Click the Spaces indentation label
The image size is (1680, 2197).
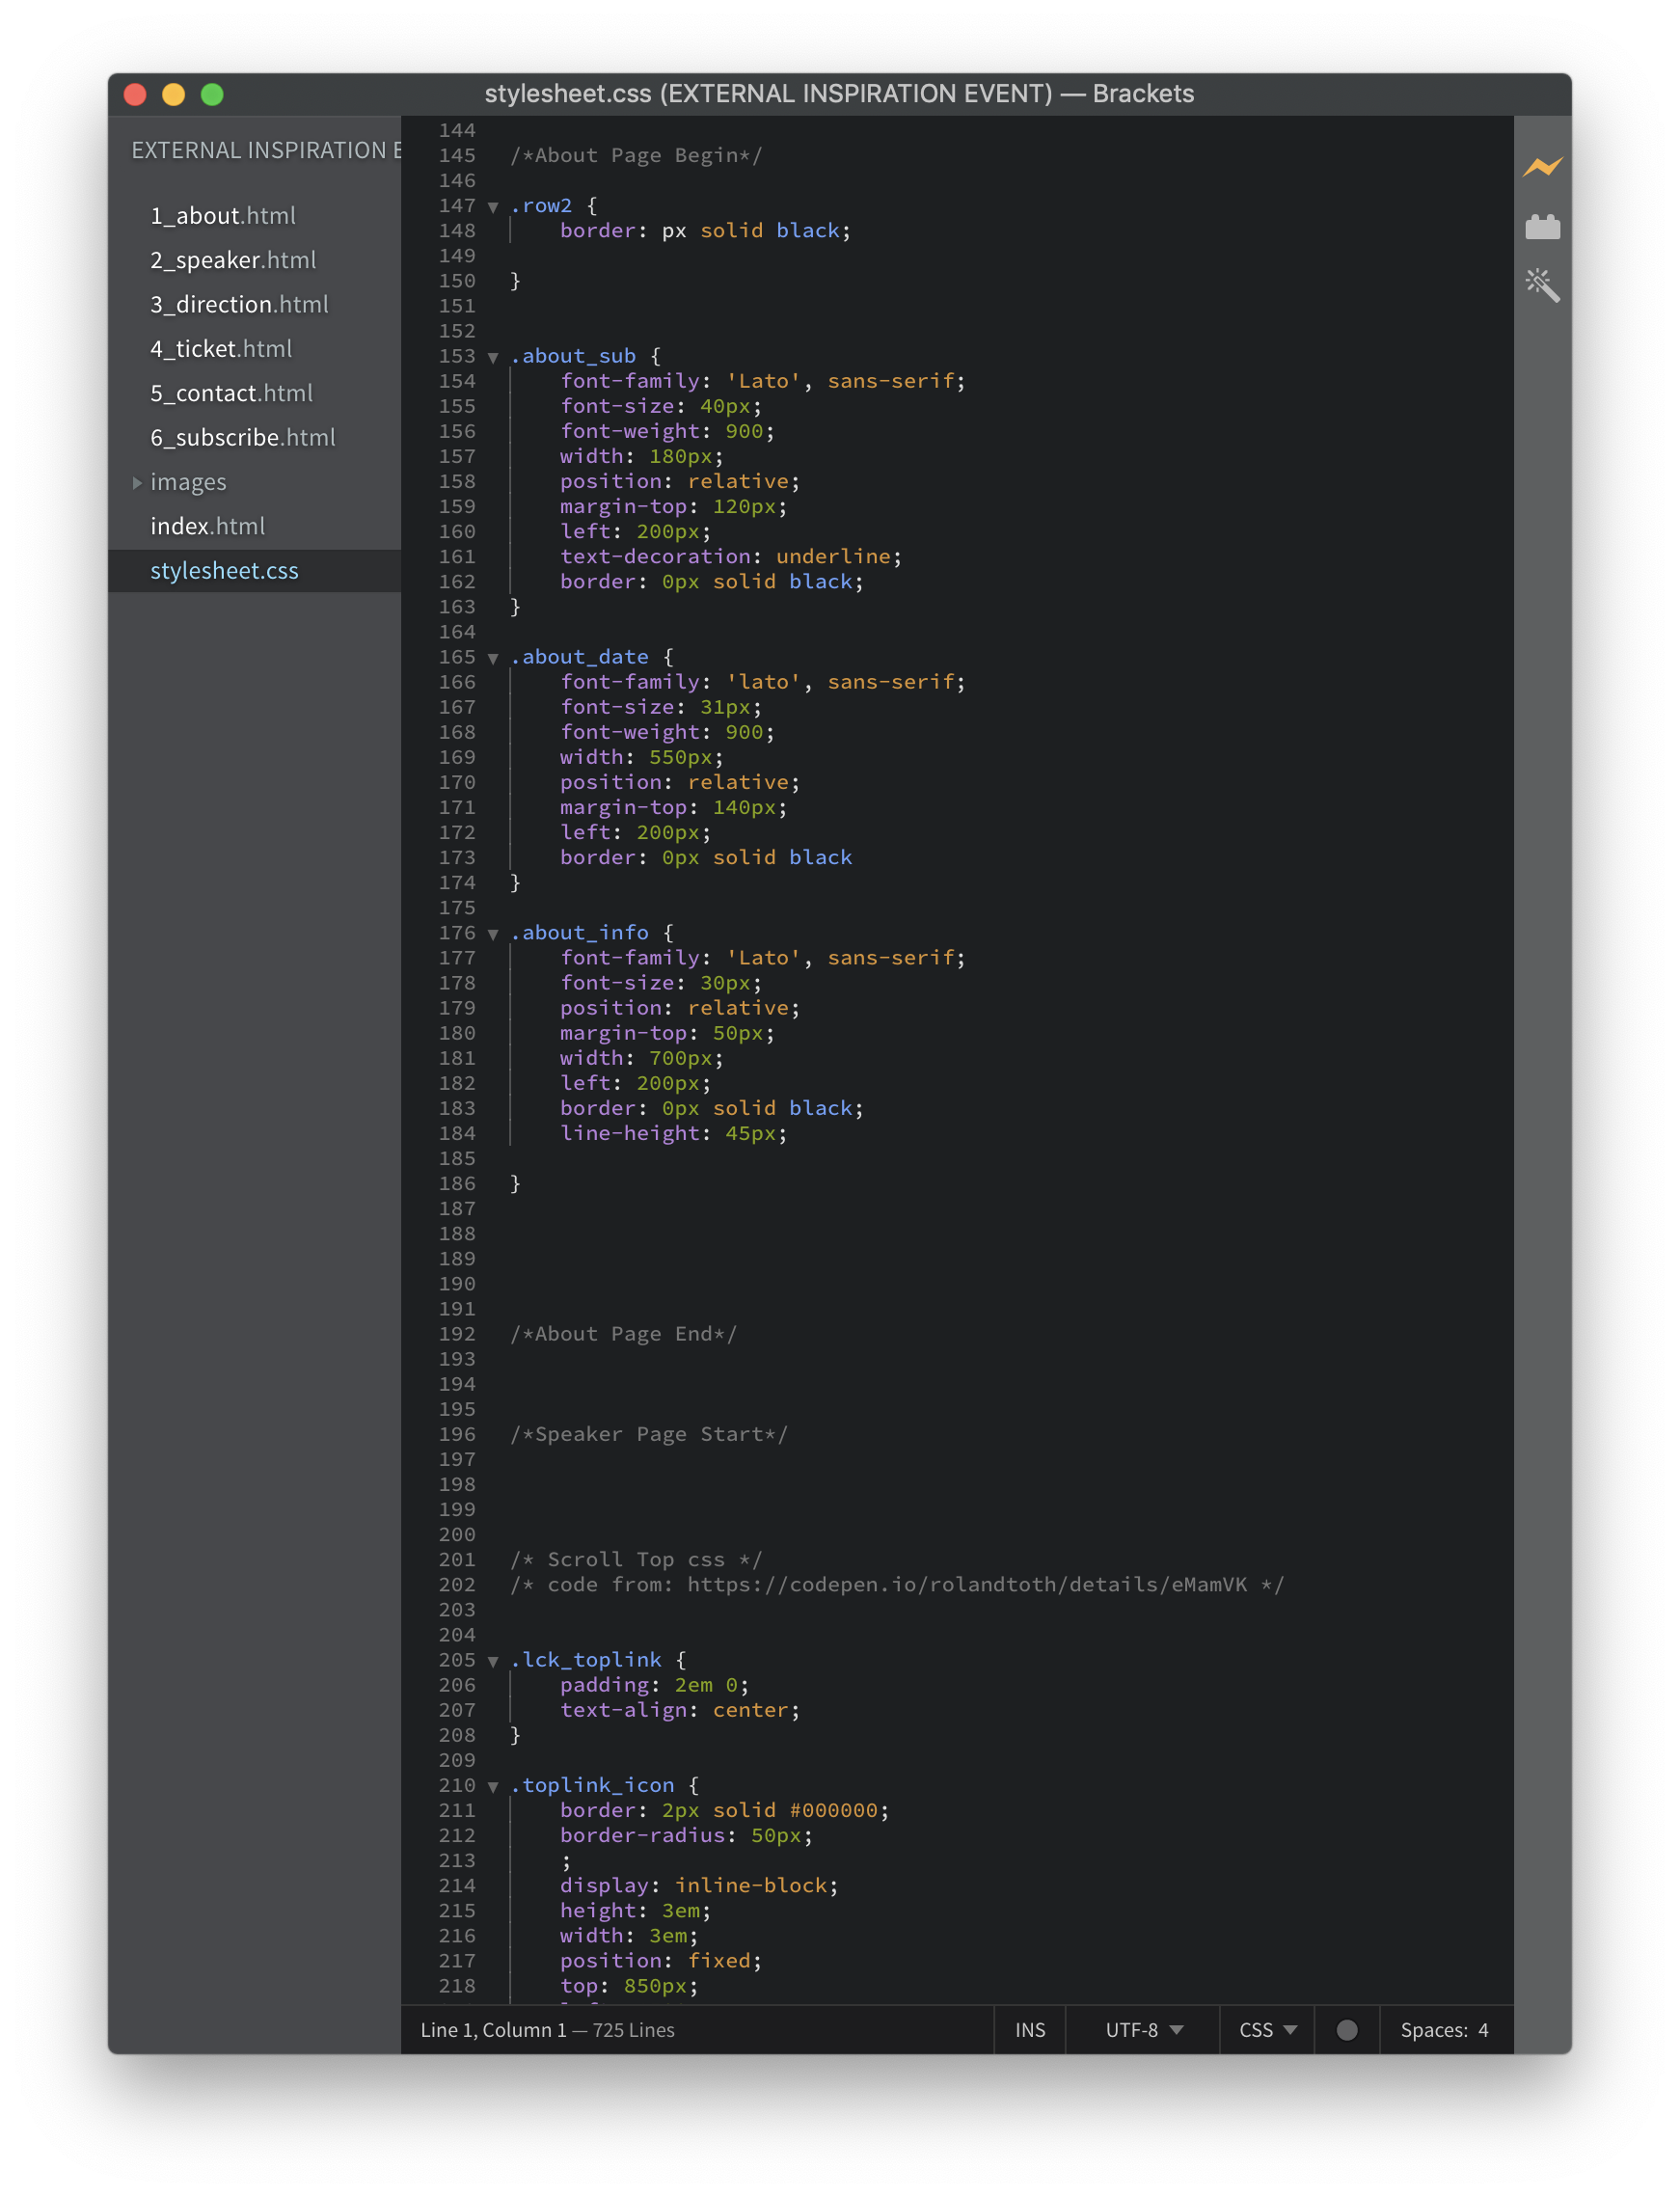pos(1433,2029)
